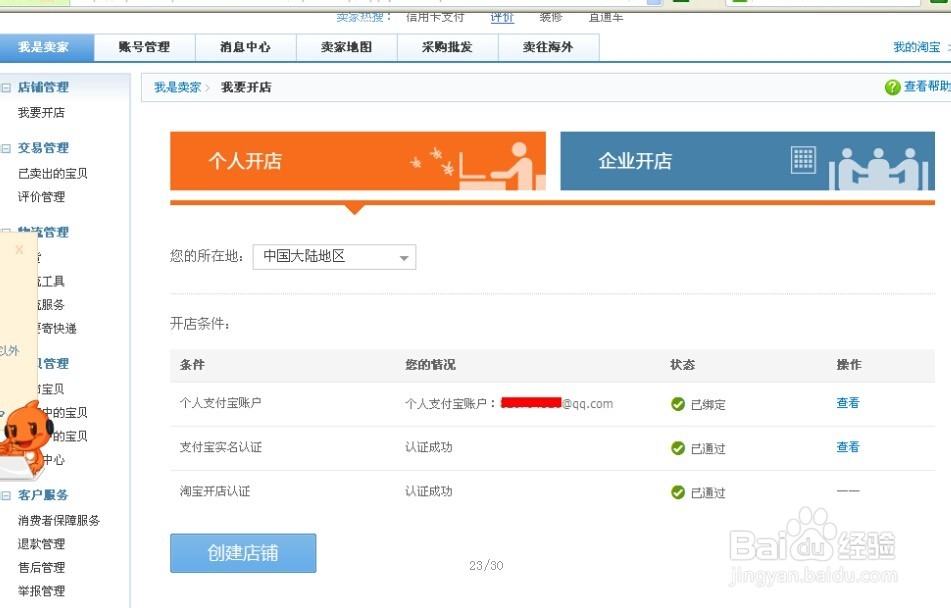Screen dimensions: 951x608
Task: Click the 创建店铺 button
Action: [243, 553]
